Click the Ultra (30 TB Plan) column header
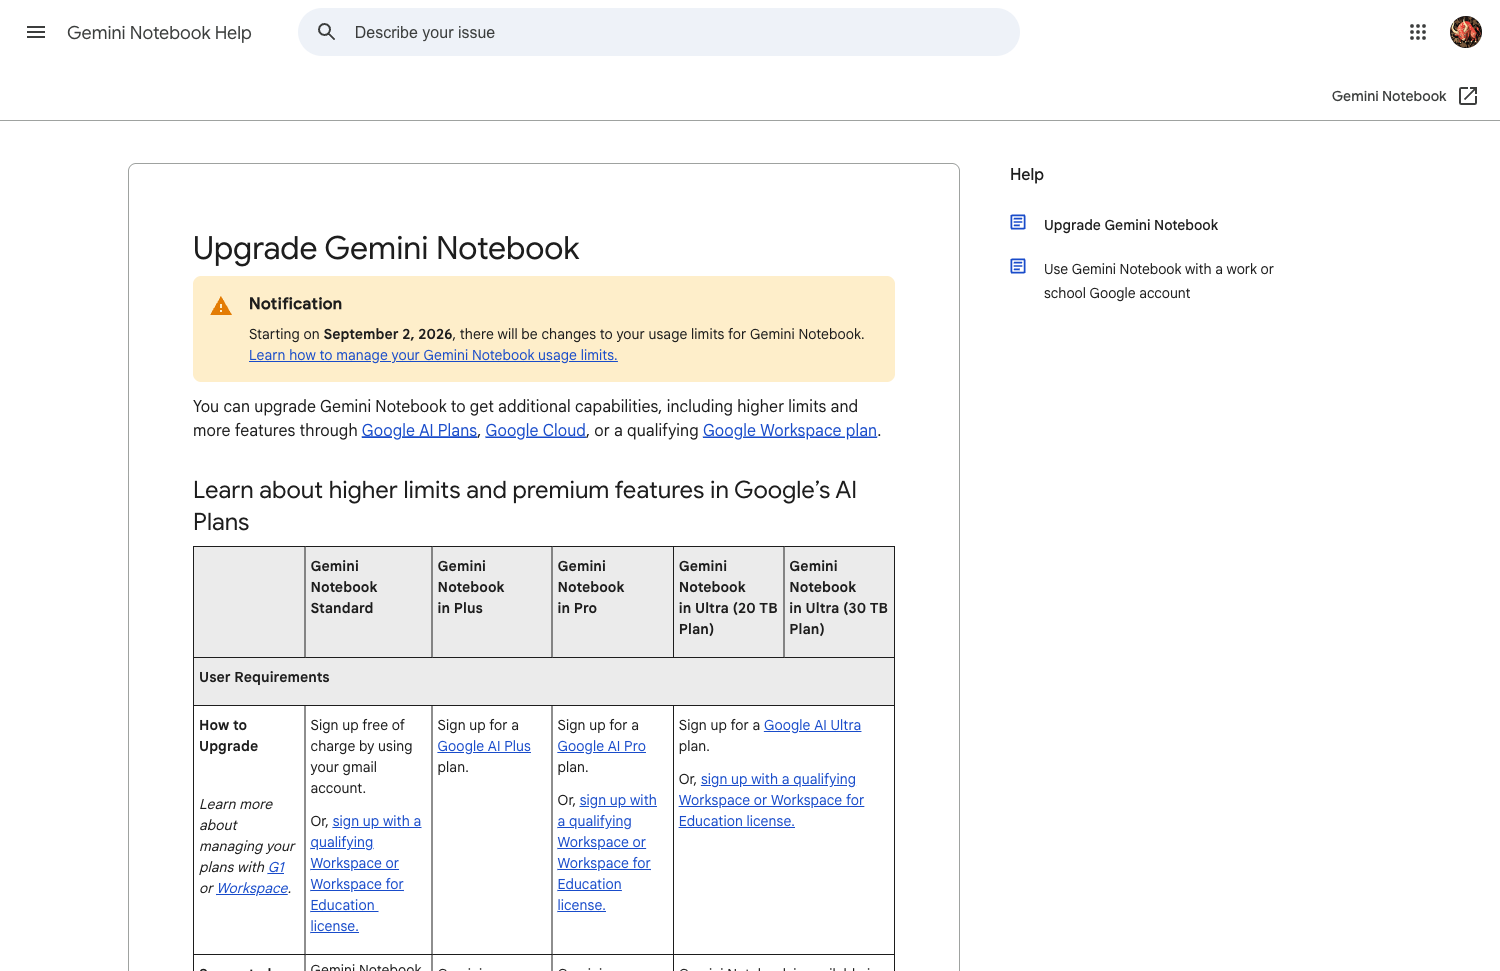The height and width of the screenshot is (971, 1500). [839, 602]
